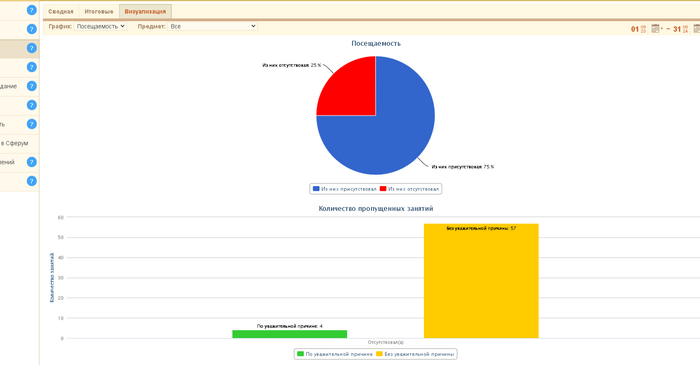
Task: Open the end date calendar icon
Action: pyautogui.click(x=696, y=29)
